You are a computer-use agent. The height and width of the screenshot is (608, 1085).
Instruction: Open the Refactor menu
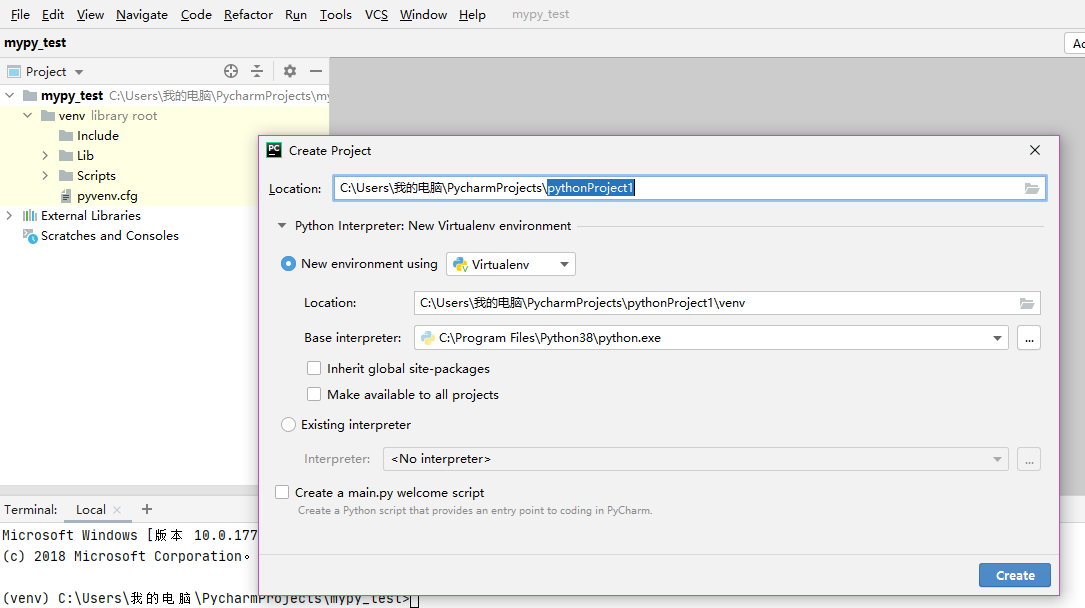[248, 15]
